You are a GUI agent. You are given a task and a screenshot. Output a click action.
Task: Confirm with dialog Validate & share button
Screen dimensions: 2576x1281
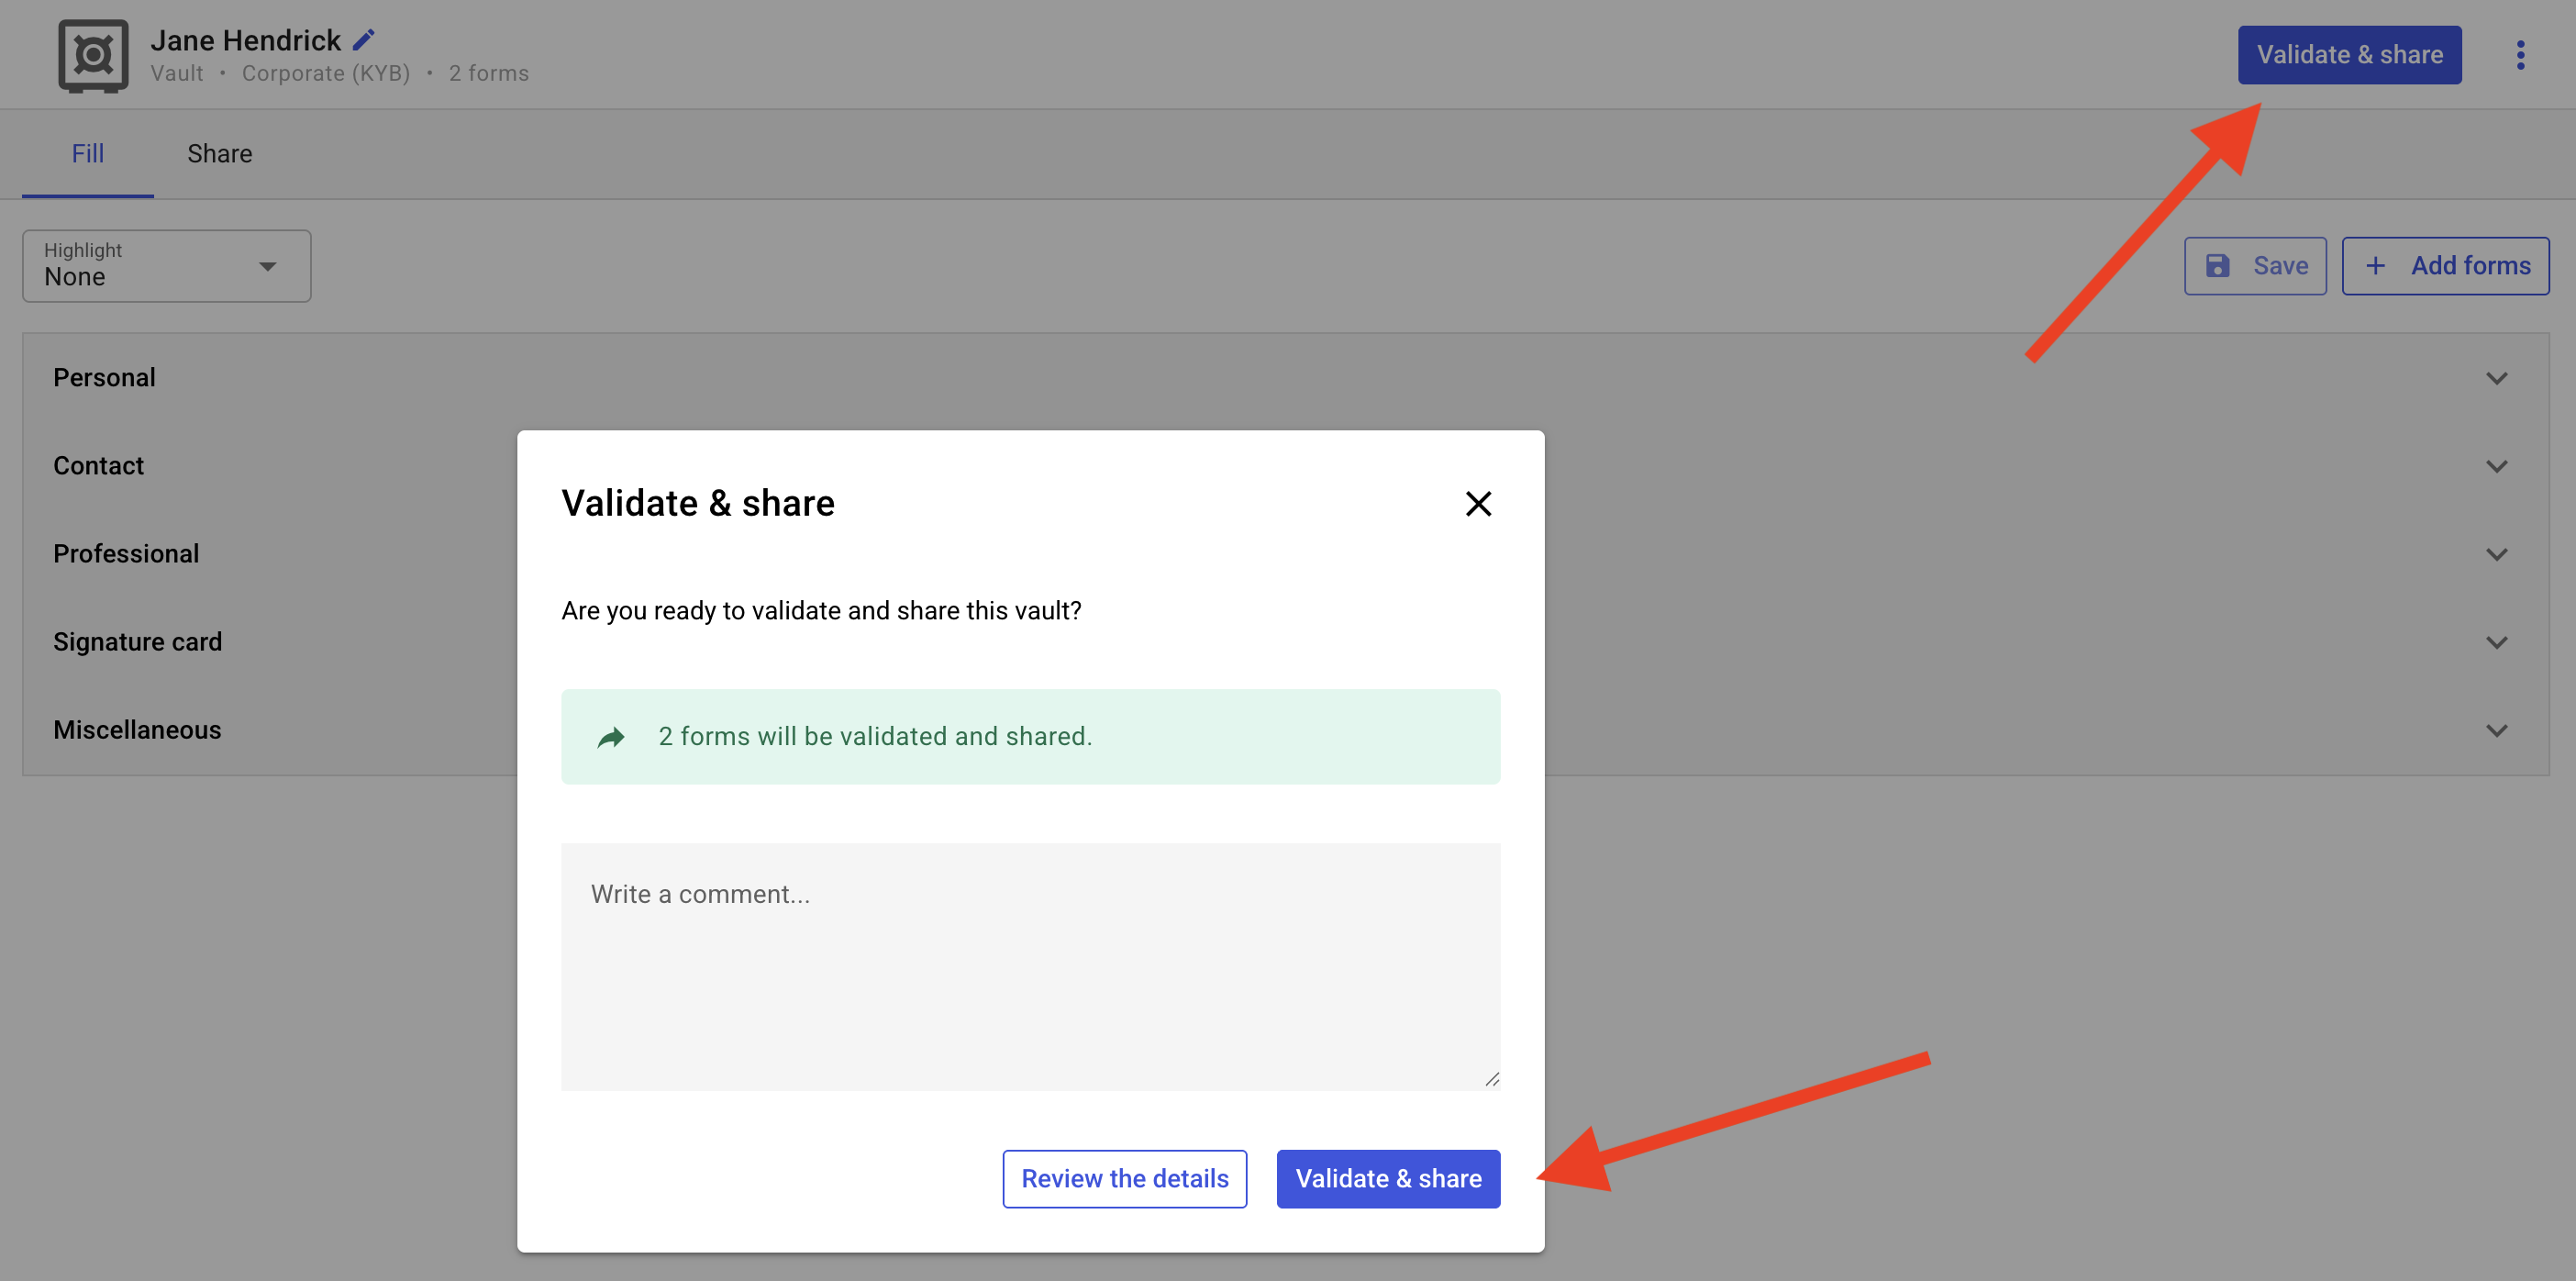click(x=1388, y=1179)
